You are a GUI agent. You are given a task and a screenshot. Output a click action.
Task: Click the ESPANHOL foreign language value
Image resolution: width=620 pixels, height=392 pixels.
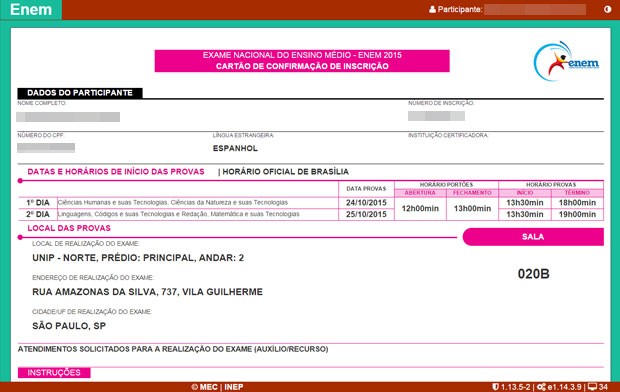(235, 148)
